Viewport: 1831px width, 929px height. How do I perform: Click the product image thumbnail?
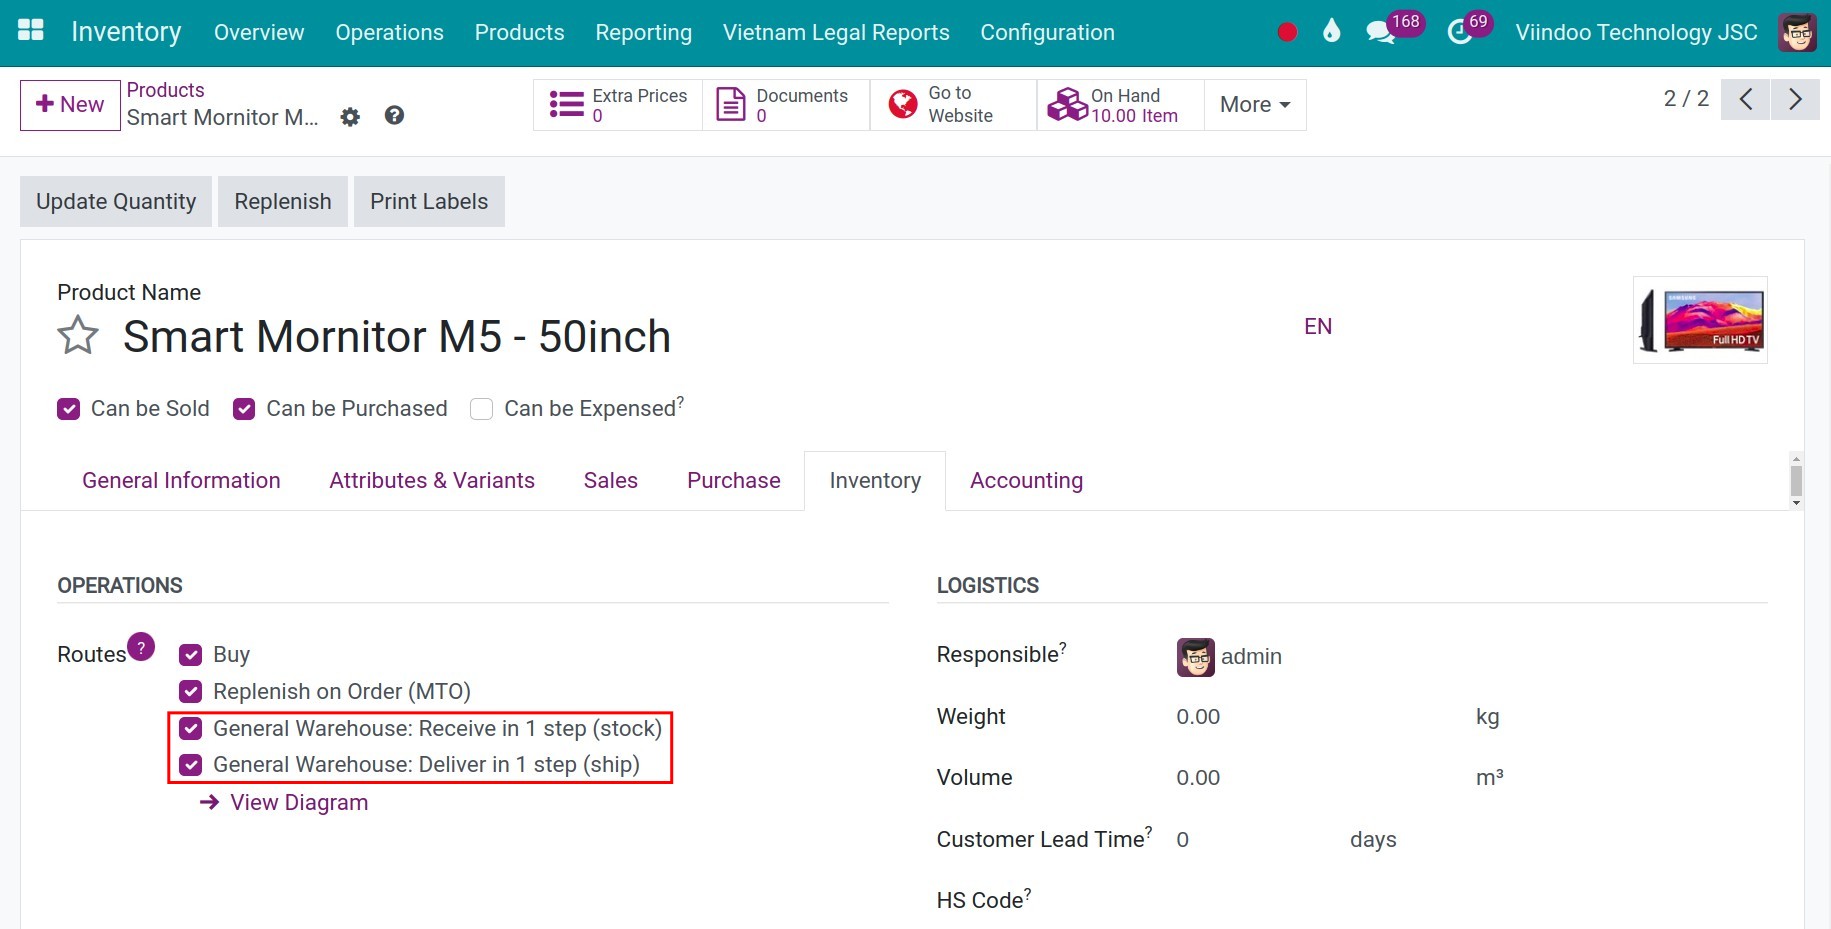(1699, 320)
